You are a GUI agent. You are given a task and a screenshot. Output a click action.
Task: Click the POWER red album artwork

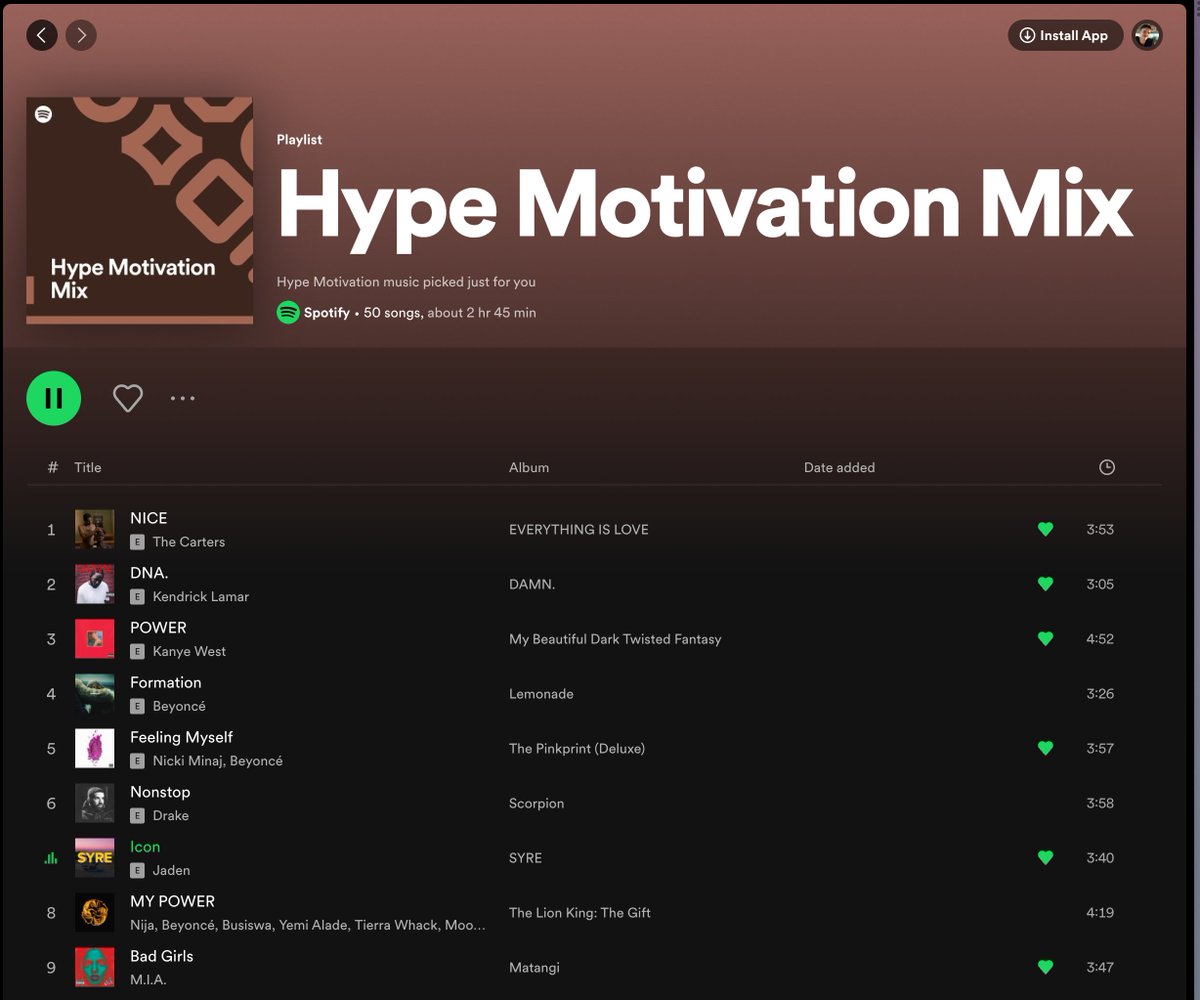[94, 639]
